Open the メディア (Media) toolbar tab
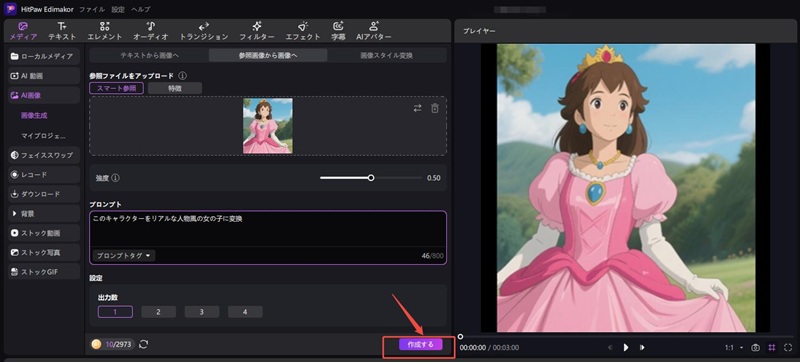This screenshot has width=800, height=362. coord(23,31)
